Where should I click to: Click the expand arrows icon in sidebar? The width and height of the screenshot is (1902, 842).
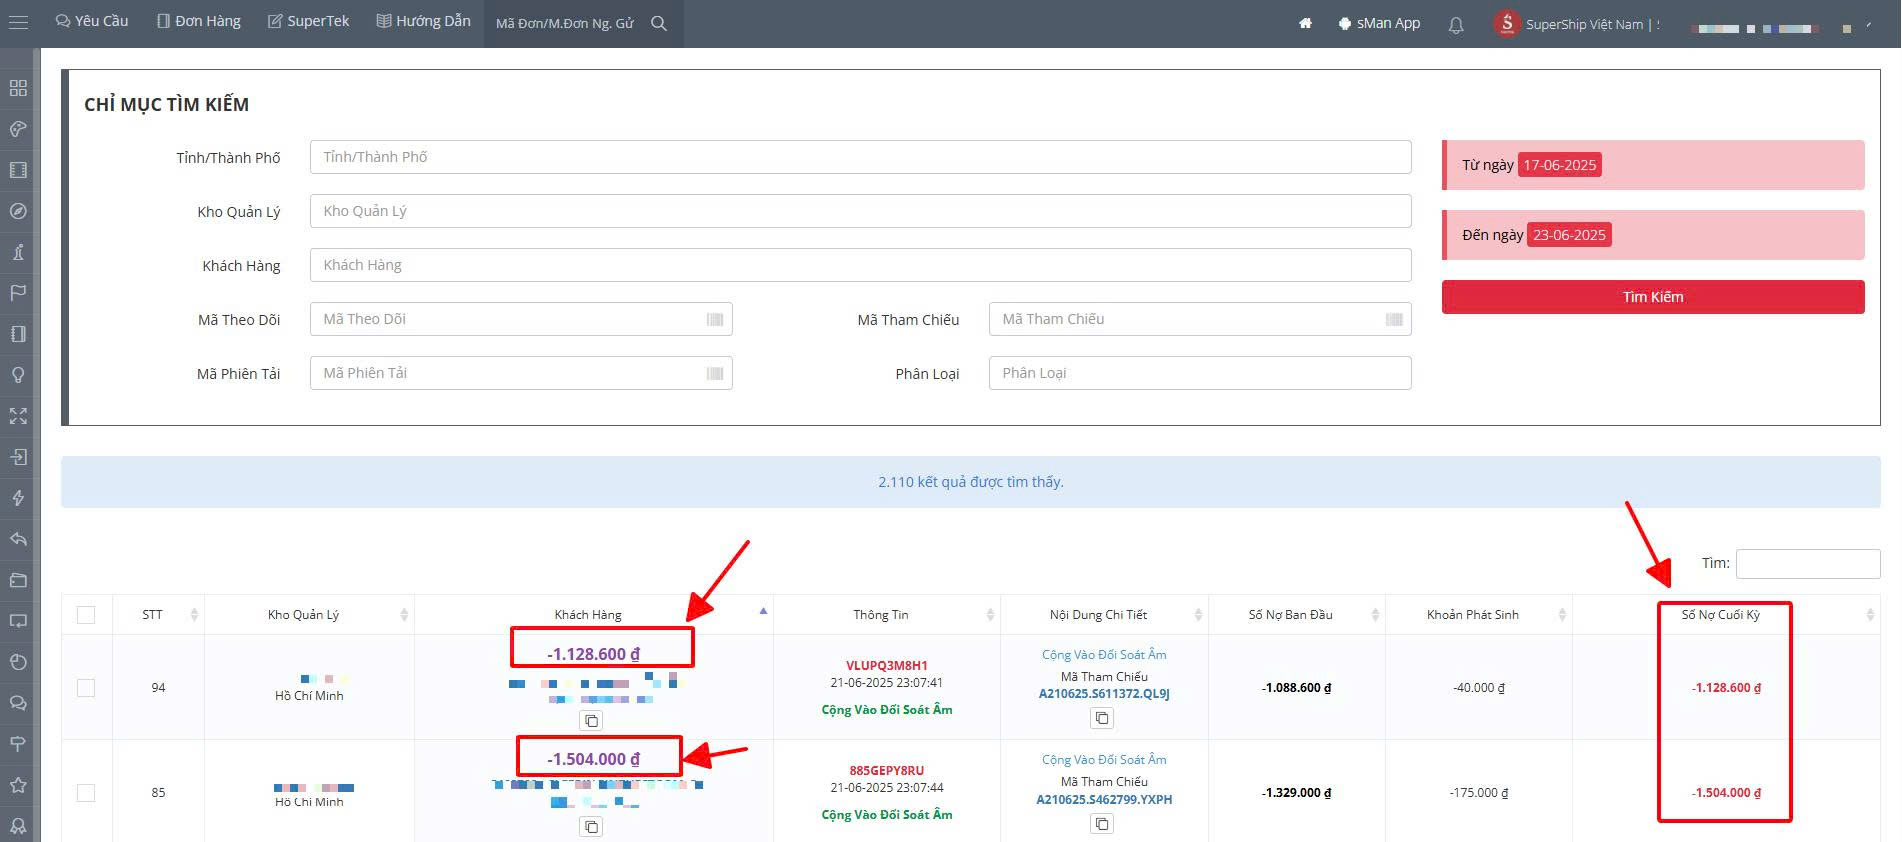pos(18,416)
